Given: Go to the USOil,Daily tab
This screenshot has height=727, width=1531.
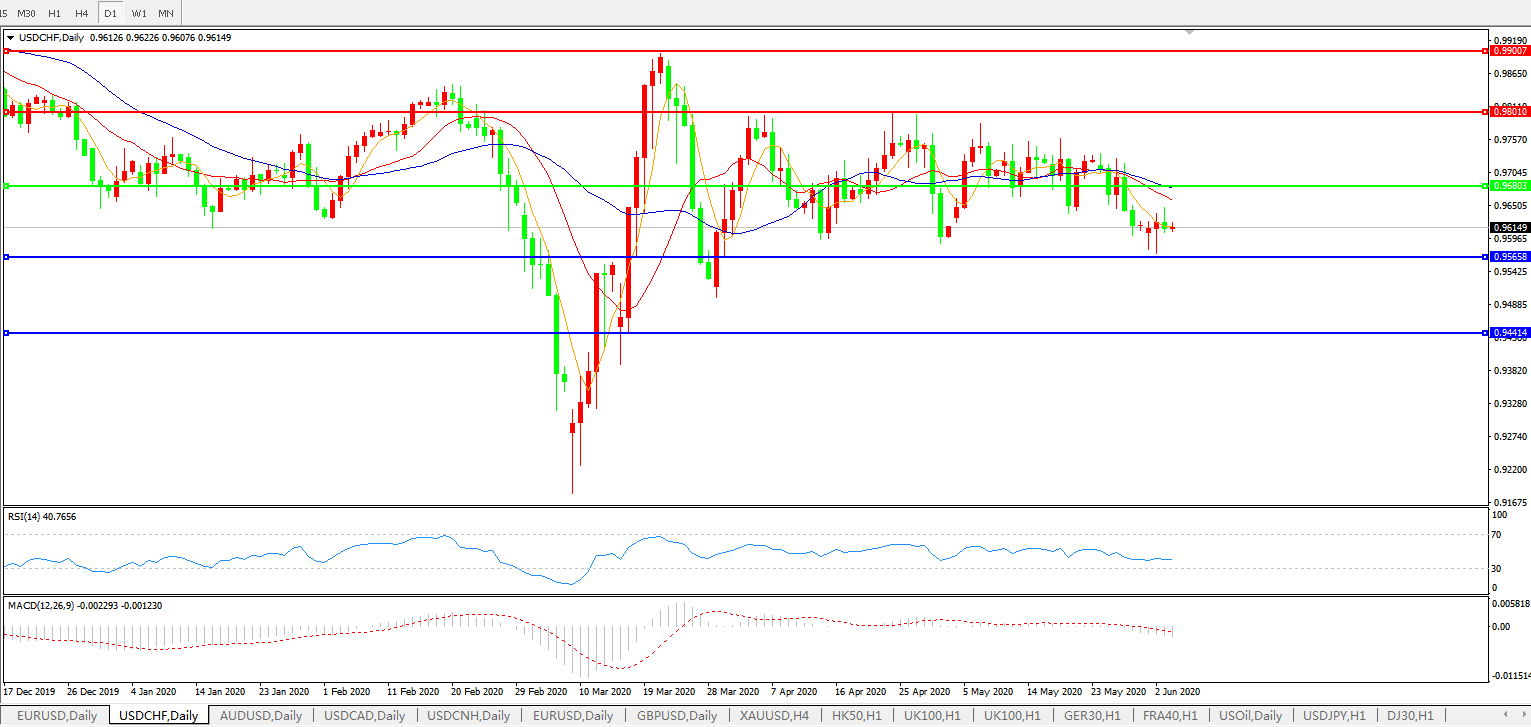Looking at the screenshot, I should (1249, 716).
